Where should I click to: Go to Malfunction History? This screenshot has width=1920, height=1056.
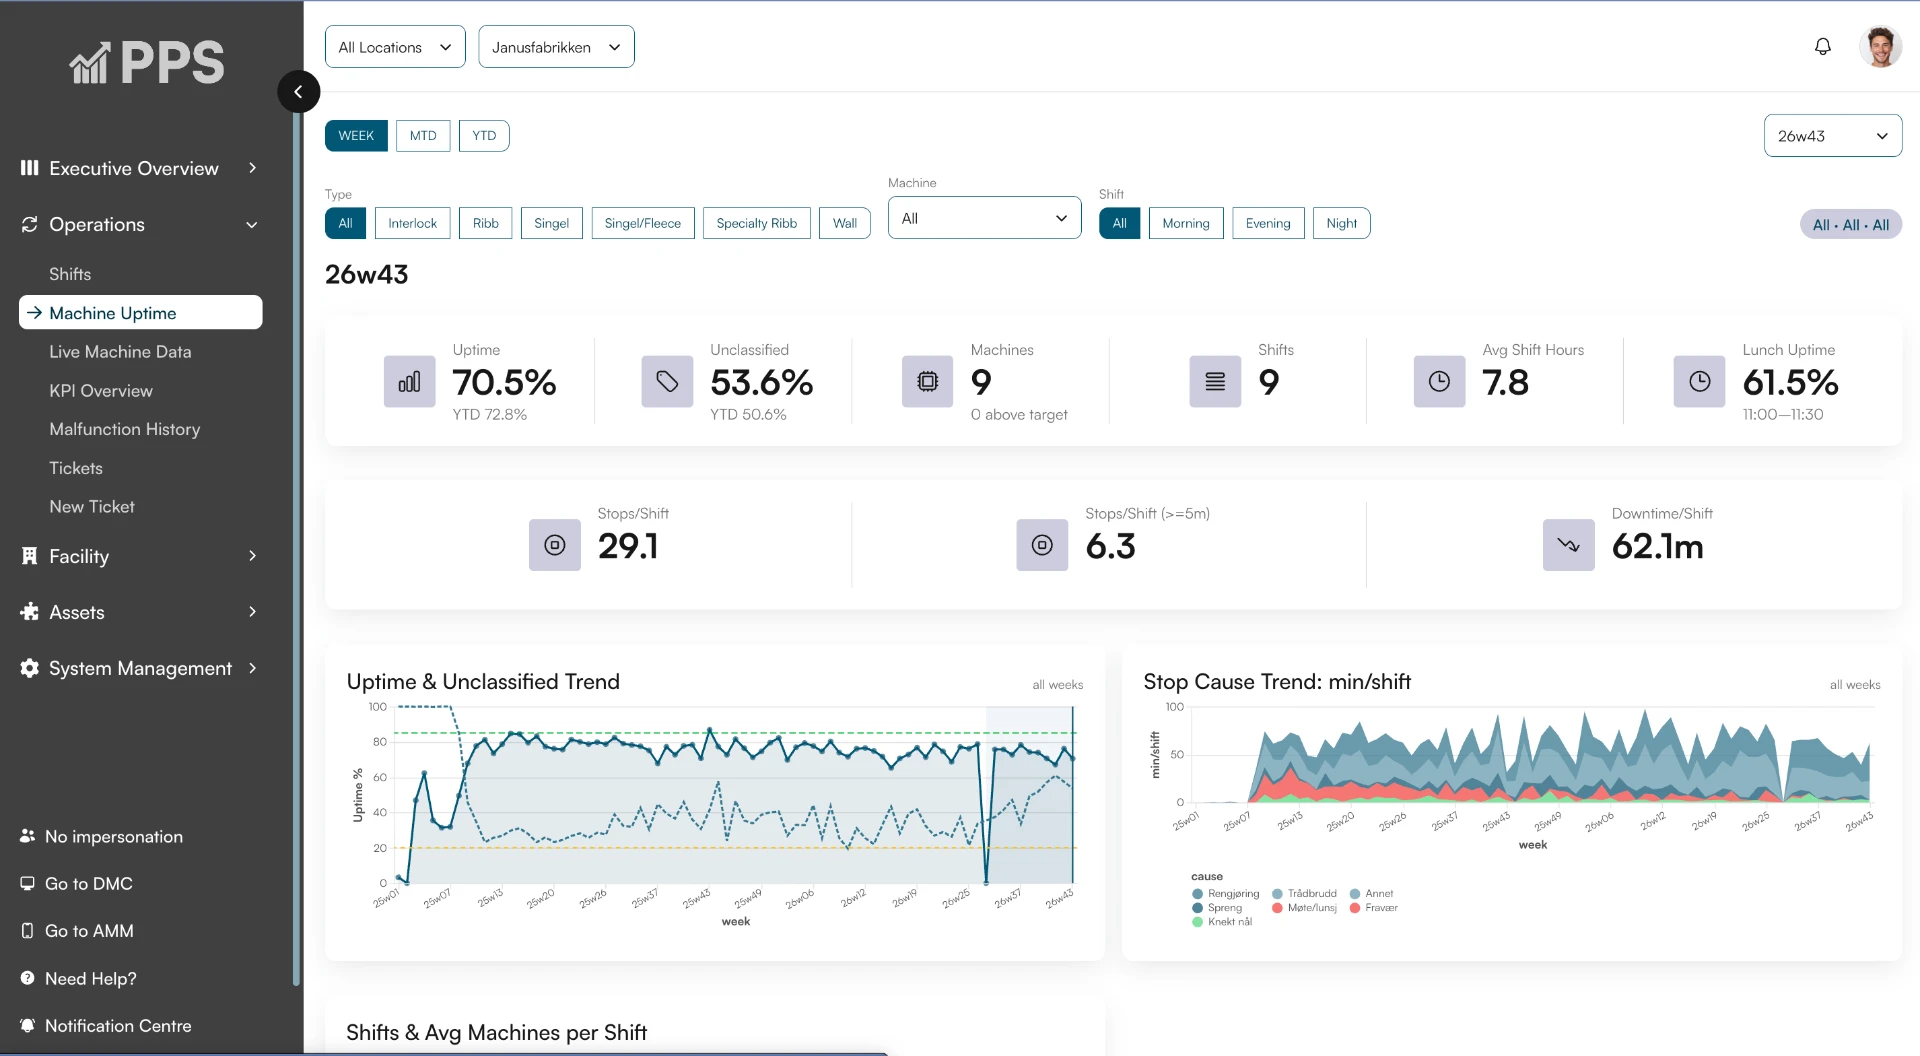[x=125, y=429]
